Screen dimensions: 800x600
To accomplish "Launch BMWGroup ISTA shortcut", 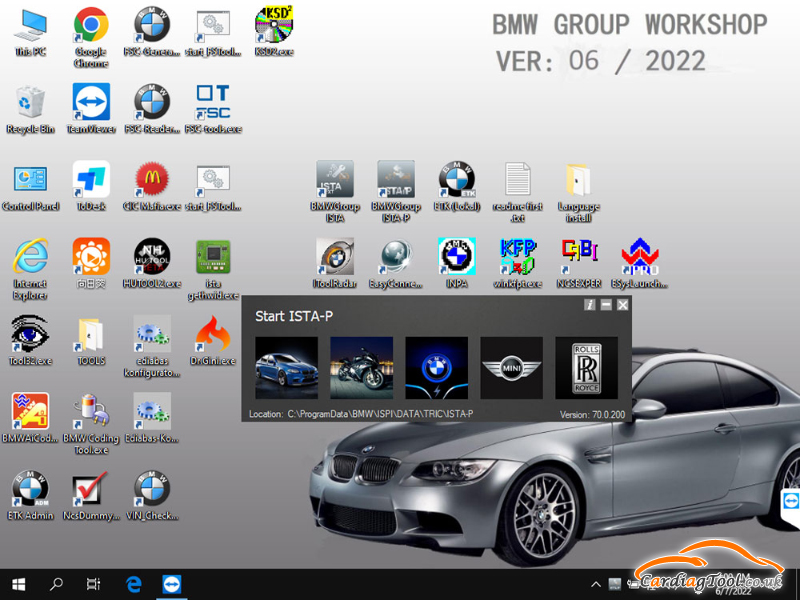I will (x=335, y=192).
